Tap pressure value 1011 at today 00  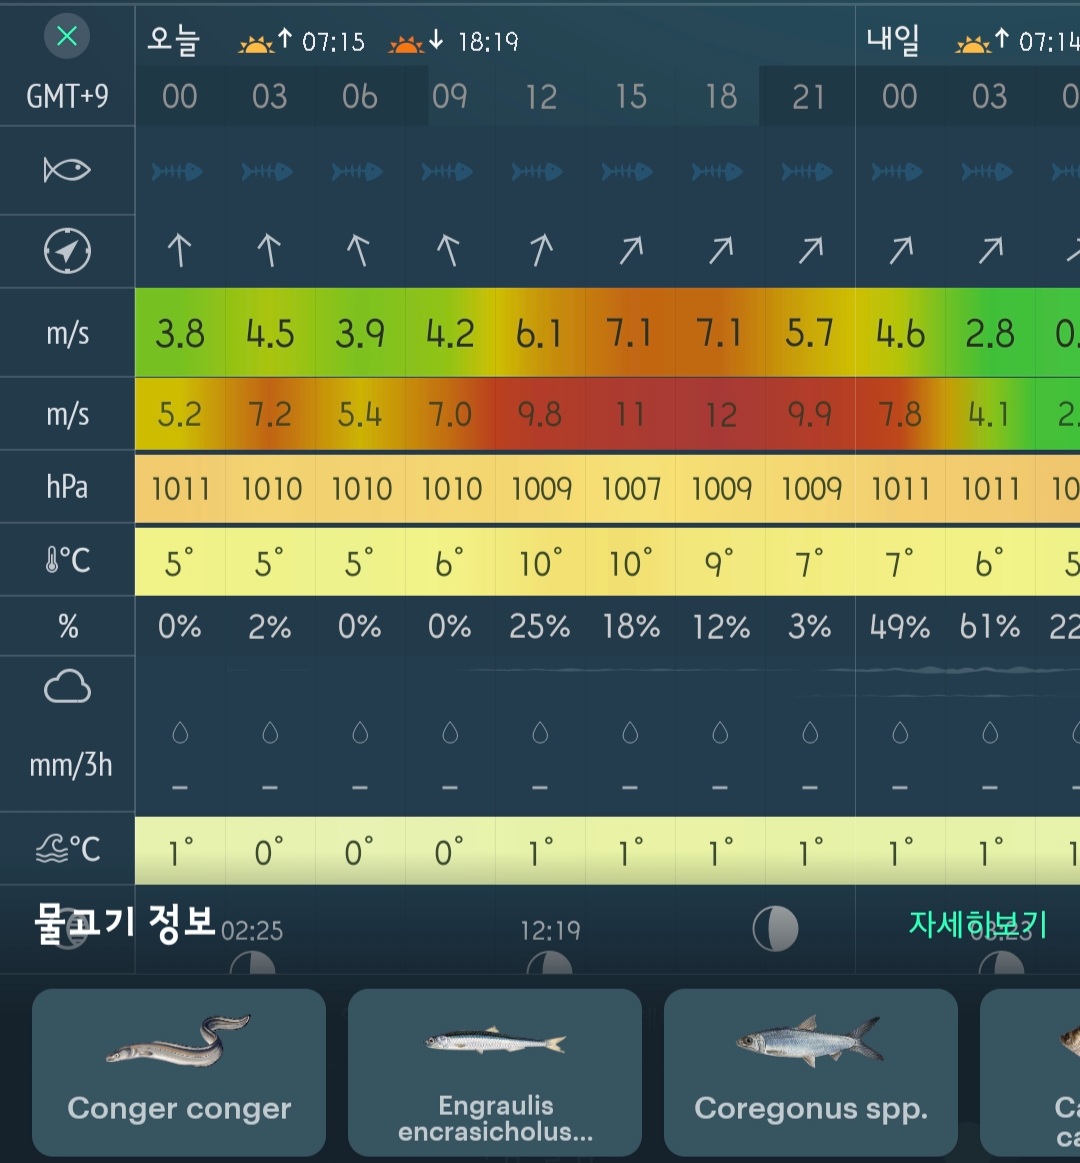(x=180, y=489)
